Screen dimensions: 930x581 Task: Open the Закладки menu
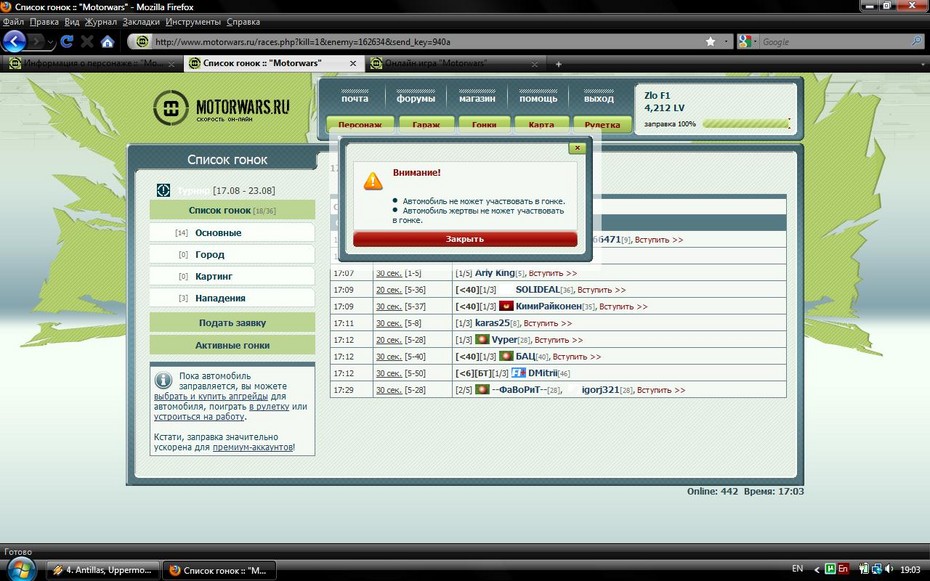click(x=141, y=22)
